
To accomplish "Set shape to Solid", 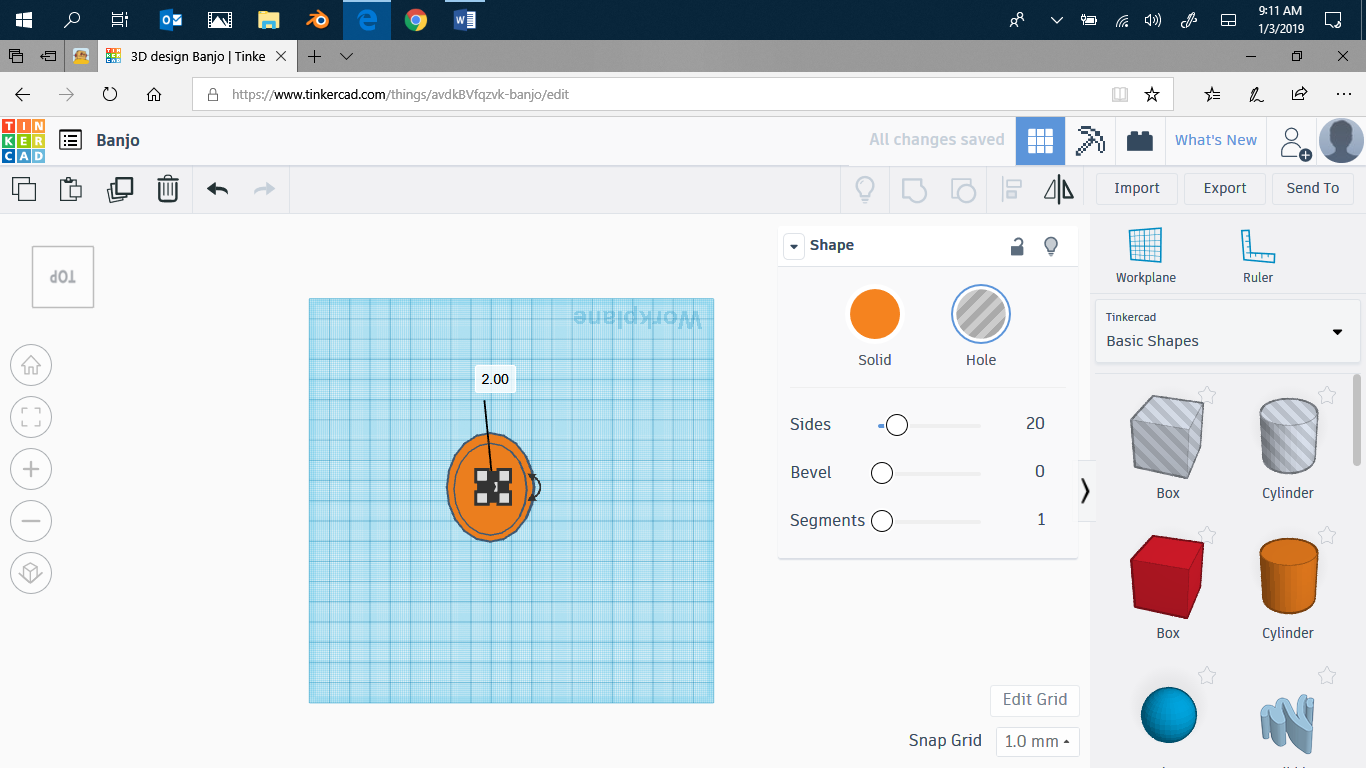I will click(875, 314).
